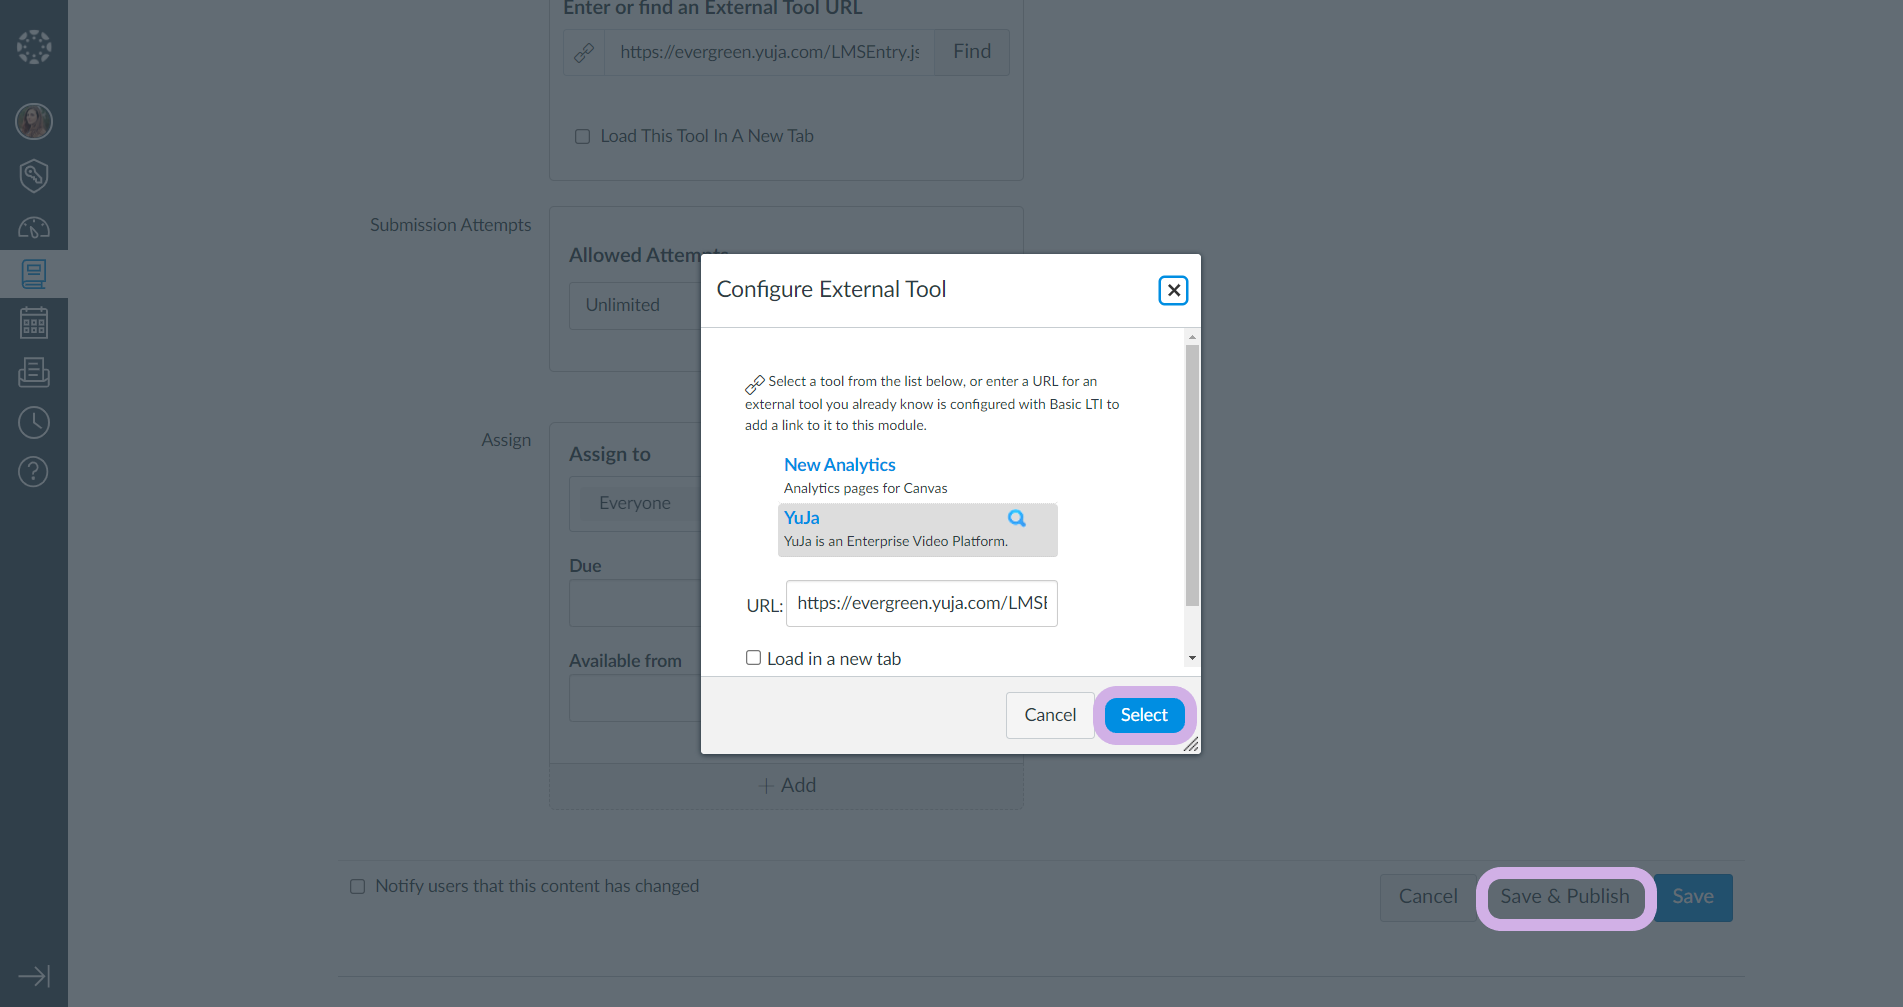Open the Account profile avatar
The width and height of the screenshot is (1903, 1007).
[34, 122]
